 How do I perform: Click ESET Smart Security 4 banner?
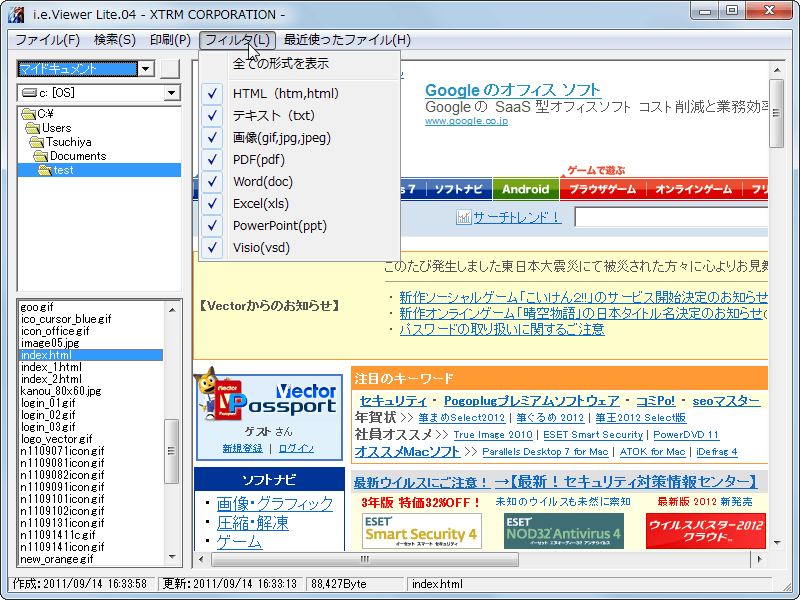point(421,531)
